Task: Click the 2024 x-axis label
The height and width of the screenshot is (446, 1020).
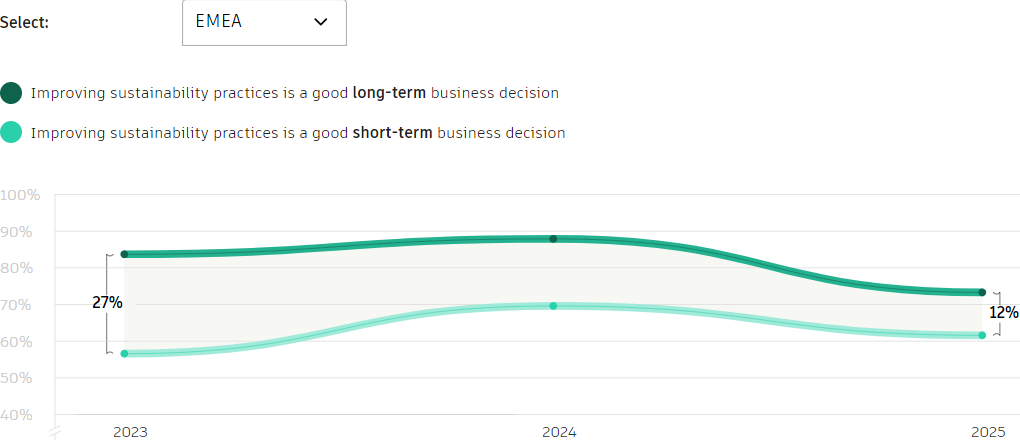Action: pos(559,432)
